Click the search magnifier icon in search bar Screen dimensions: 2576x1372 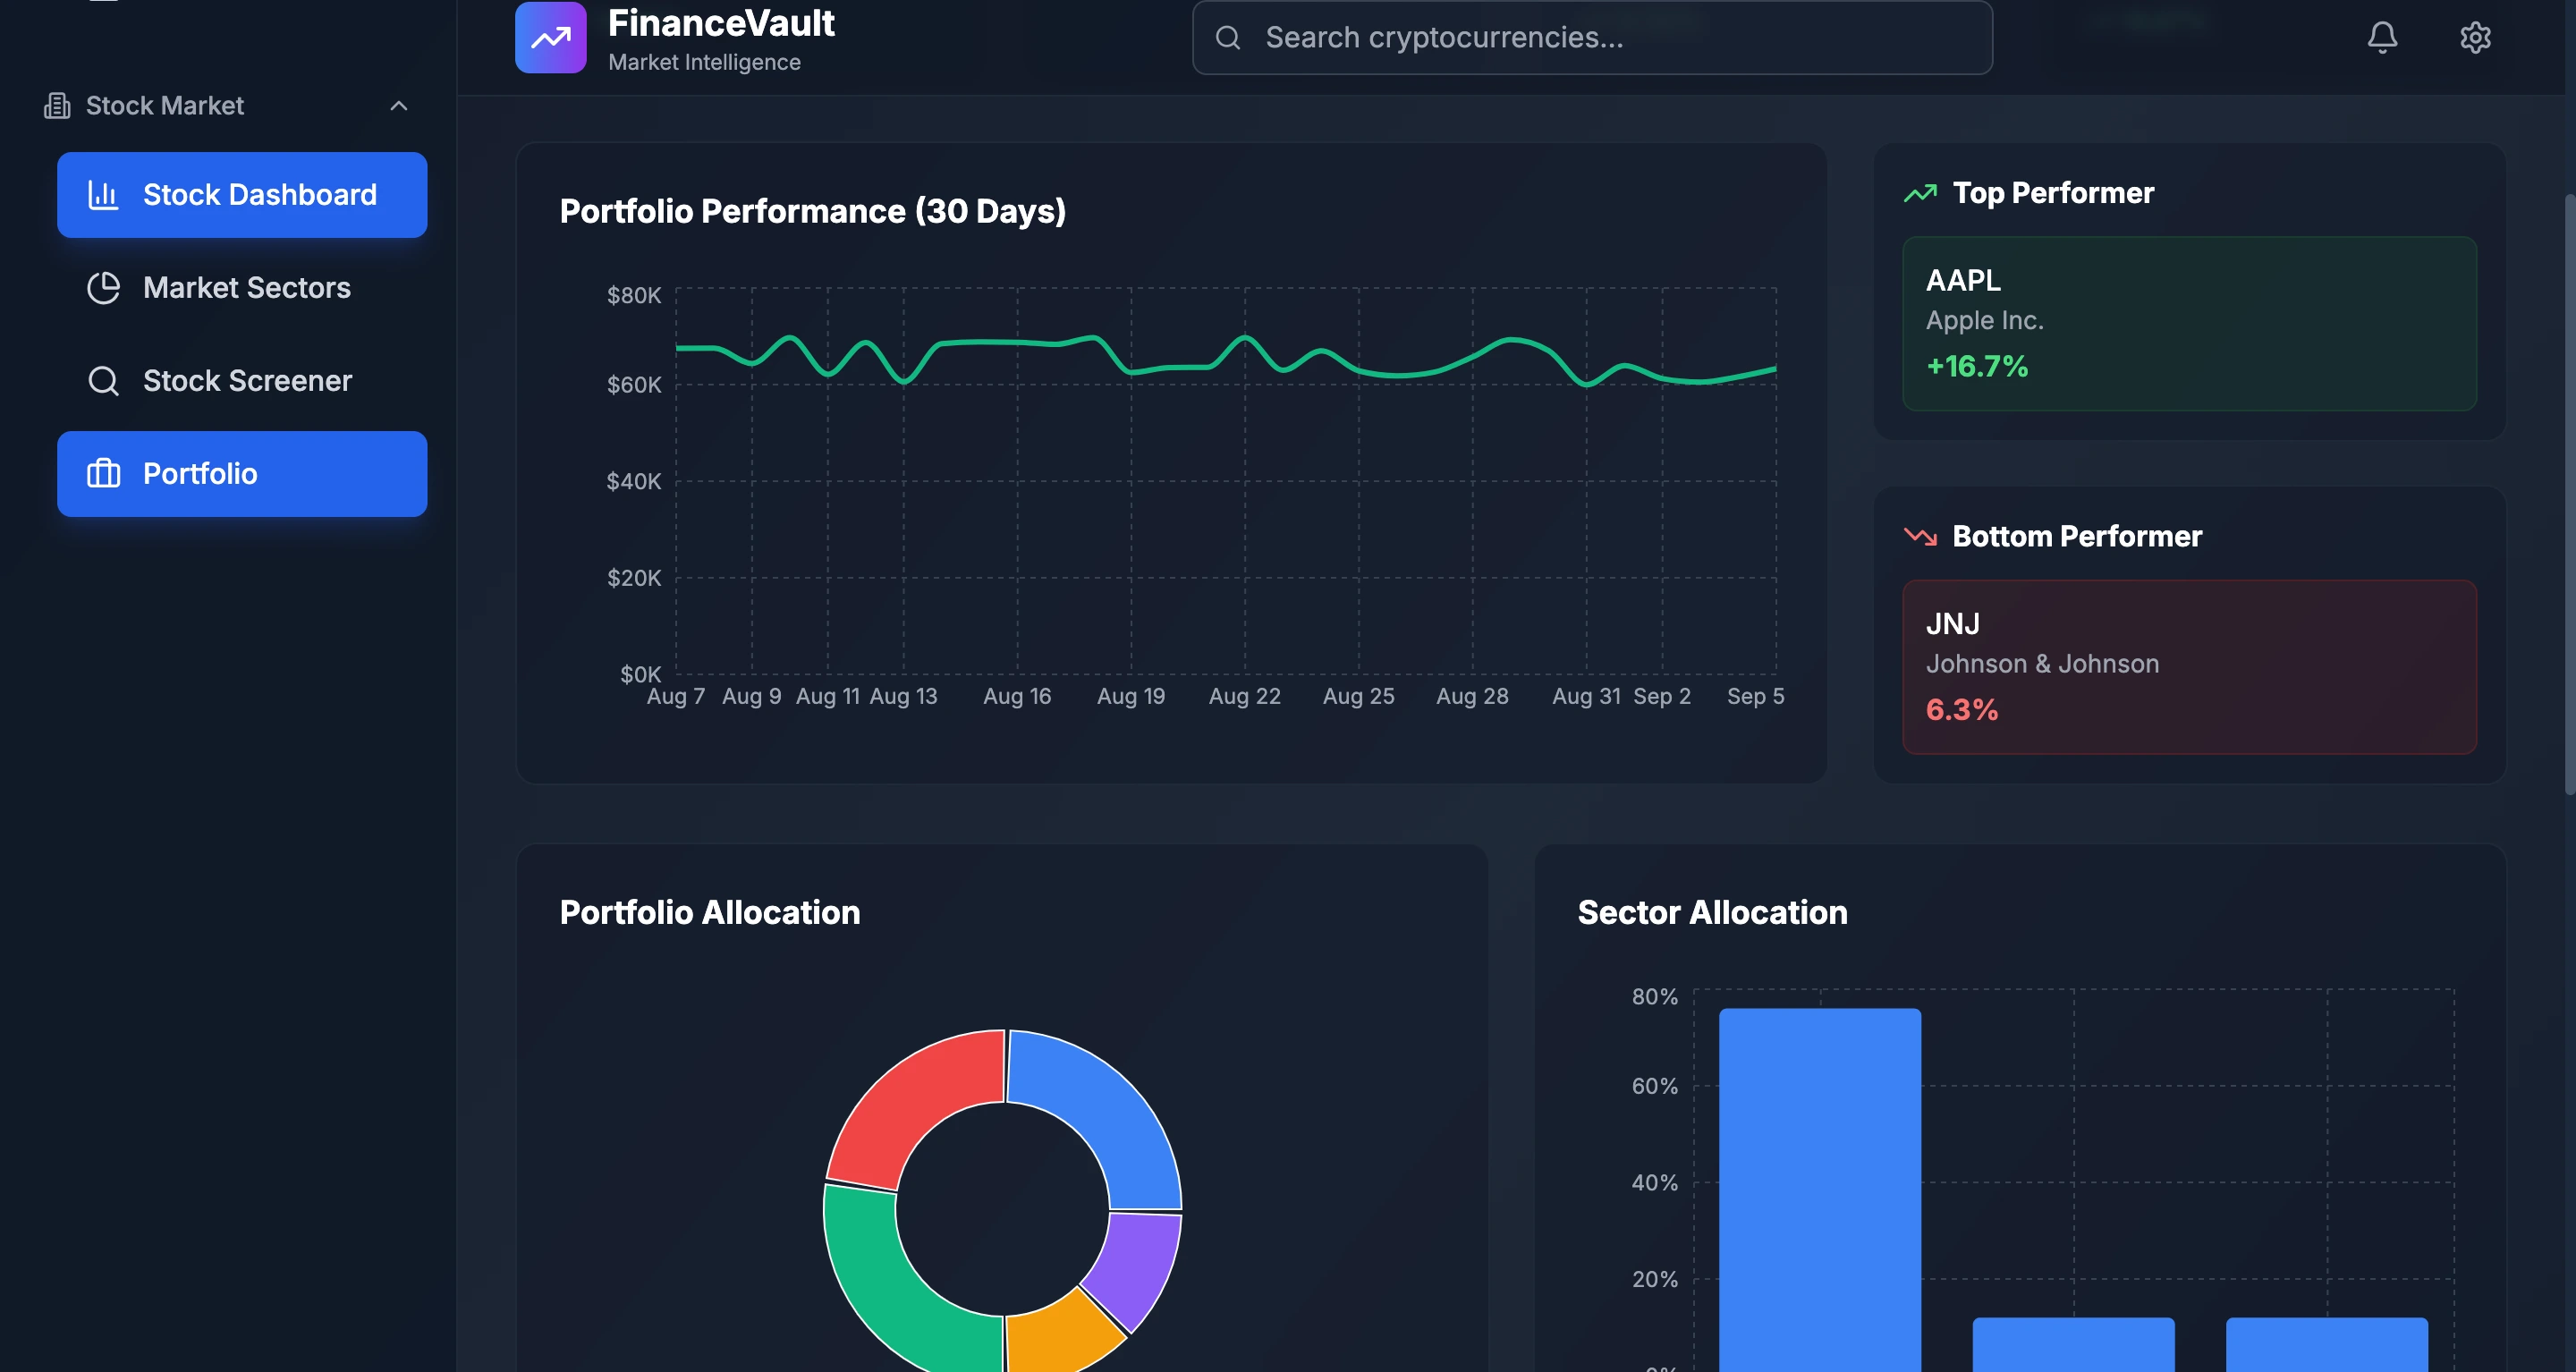[x=1228, y=38]
